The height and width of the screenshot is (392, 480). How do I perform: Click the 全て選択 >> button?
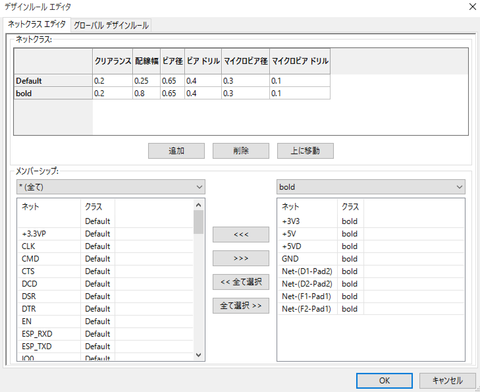click(x=241, y=306)
